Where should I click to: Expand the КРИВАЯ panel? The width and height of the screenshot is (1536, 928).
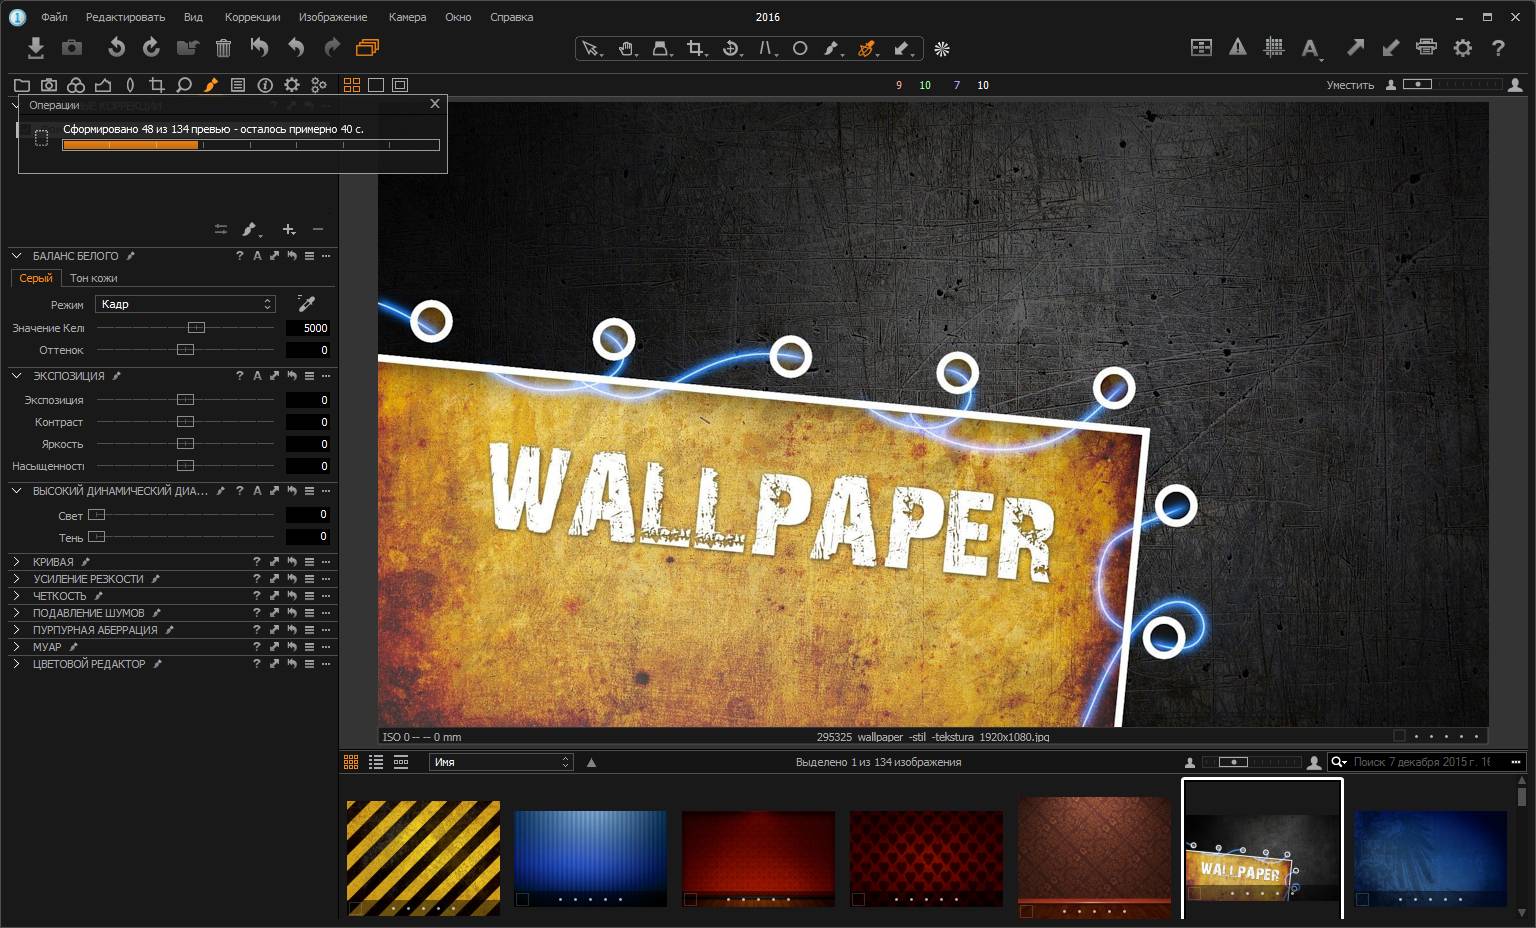(x=17, y=562)
